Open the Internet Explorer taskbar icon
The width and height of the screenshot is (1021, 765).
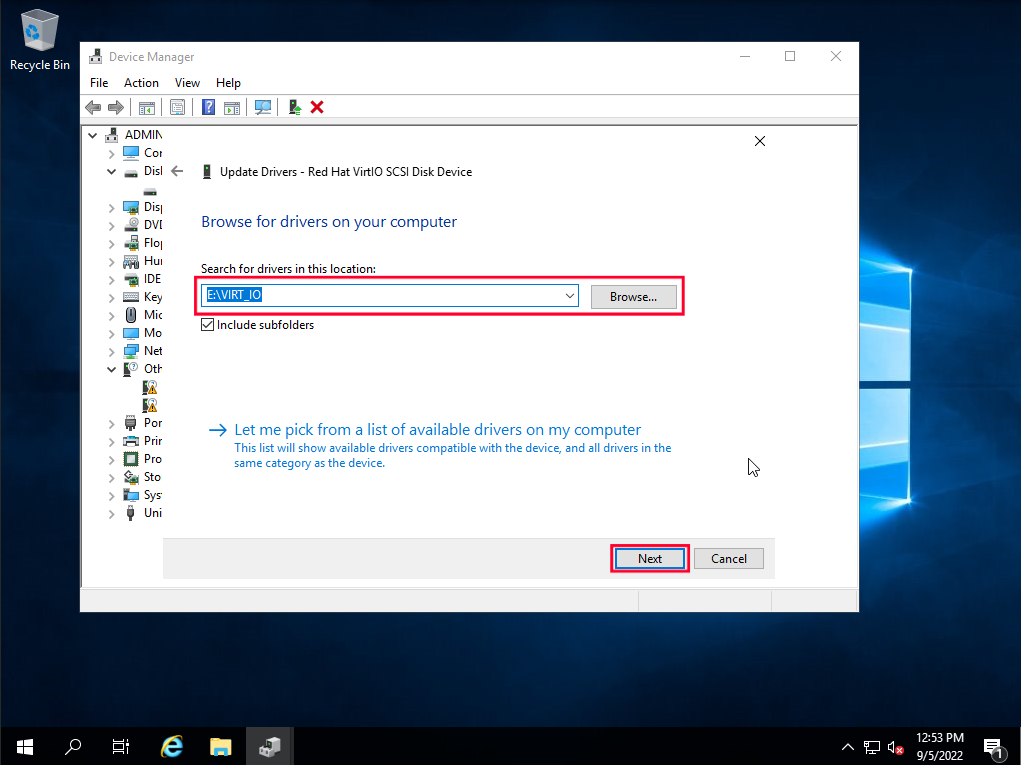tap(171, 745)
